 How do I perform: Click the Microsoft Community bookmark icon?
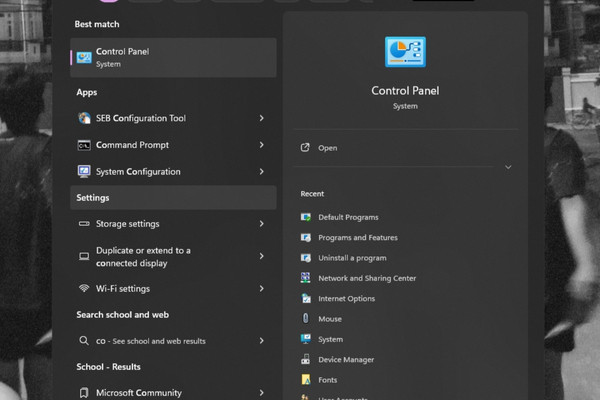coord(84,392)
